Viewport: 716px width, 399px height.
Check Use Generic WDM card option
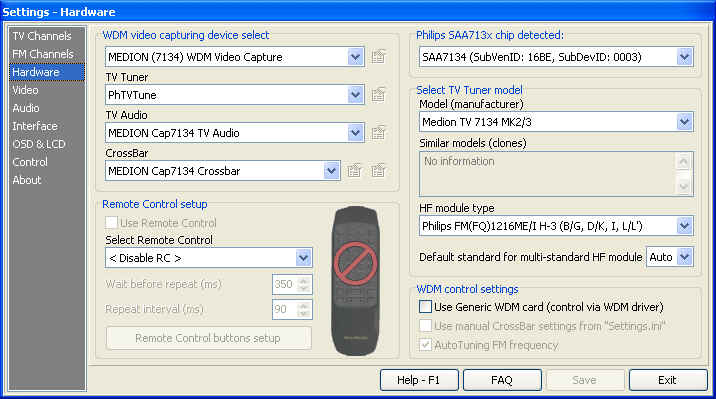coord(425,307)
